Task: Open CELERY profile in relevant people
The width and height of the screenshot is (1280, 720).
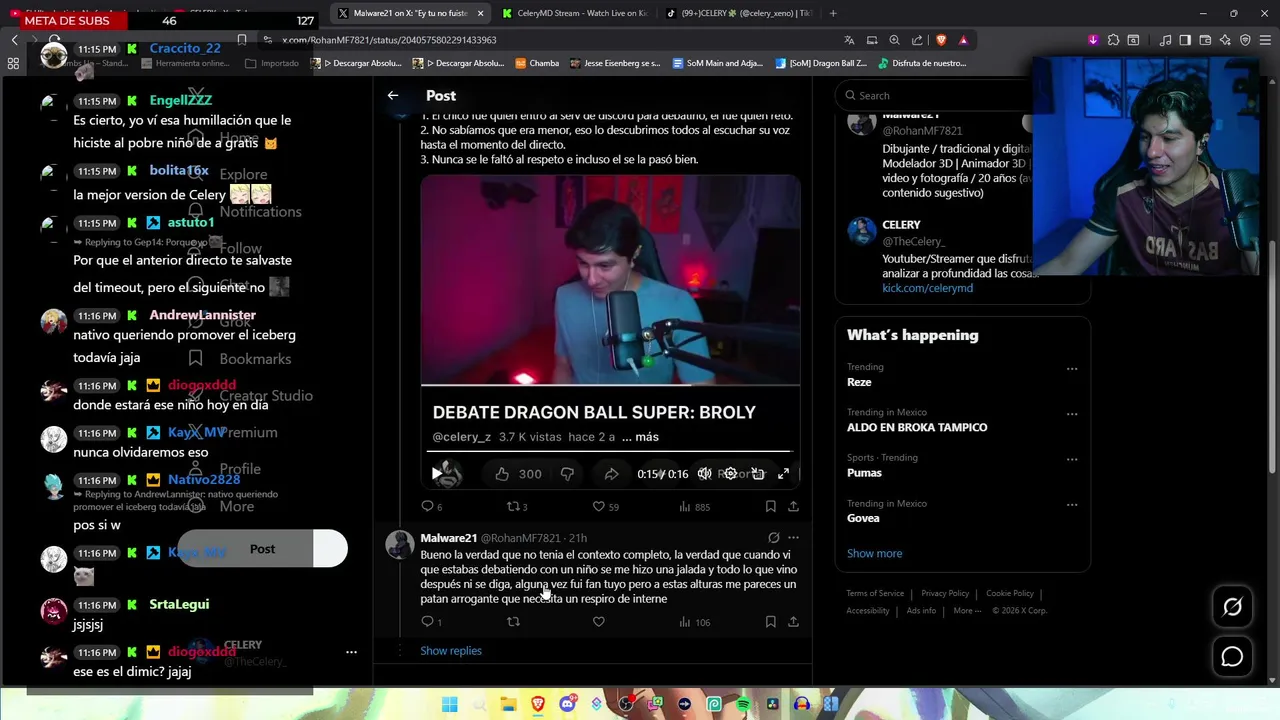Action: [901, 225]
